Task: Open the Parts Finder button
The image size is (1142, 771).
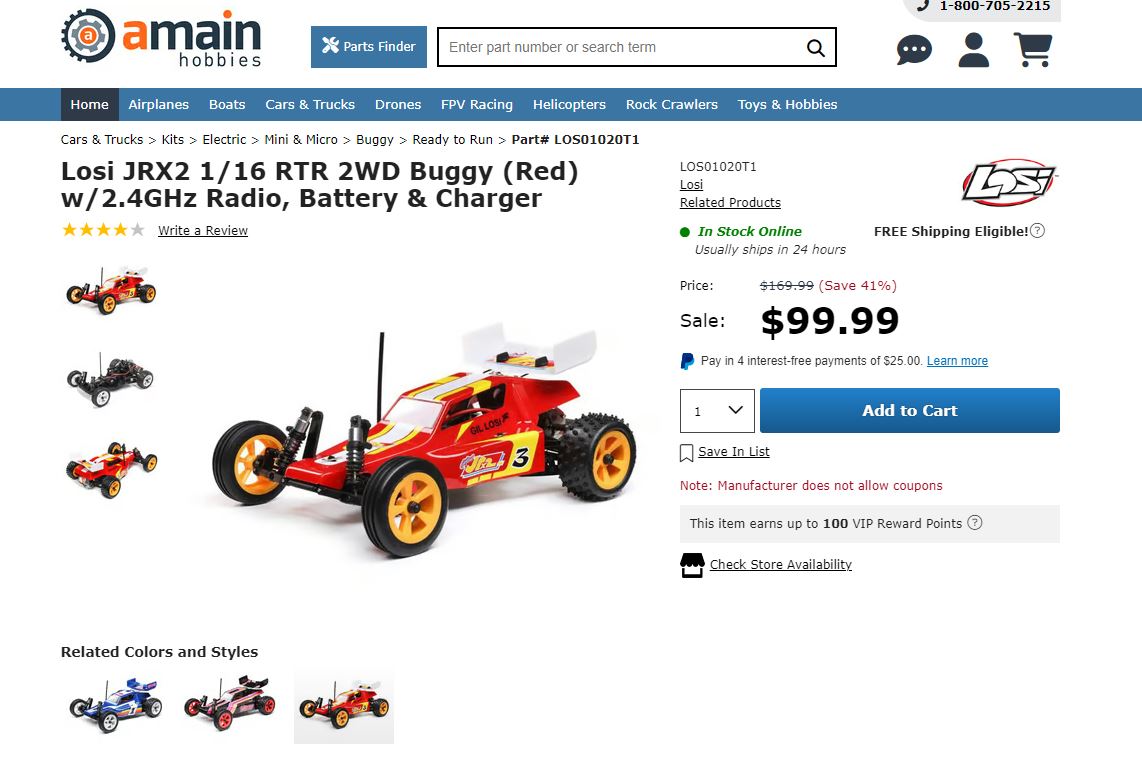Action: coord(369,47)
